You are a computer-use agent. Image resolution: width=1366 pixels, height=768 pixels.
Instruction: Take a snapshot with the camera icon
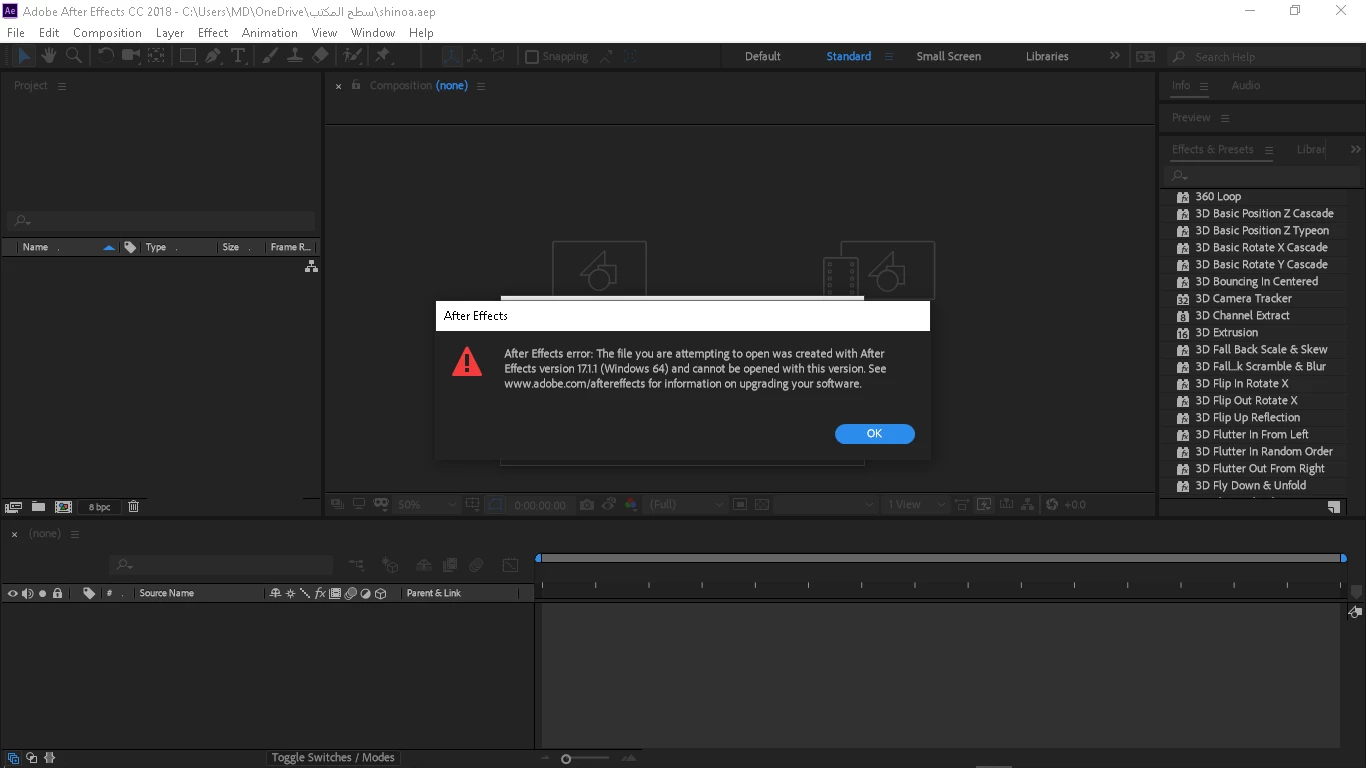click(587, 505)
